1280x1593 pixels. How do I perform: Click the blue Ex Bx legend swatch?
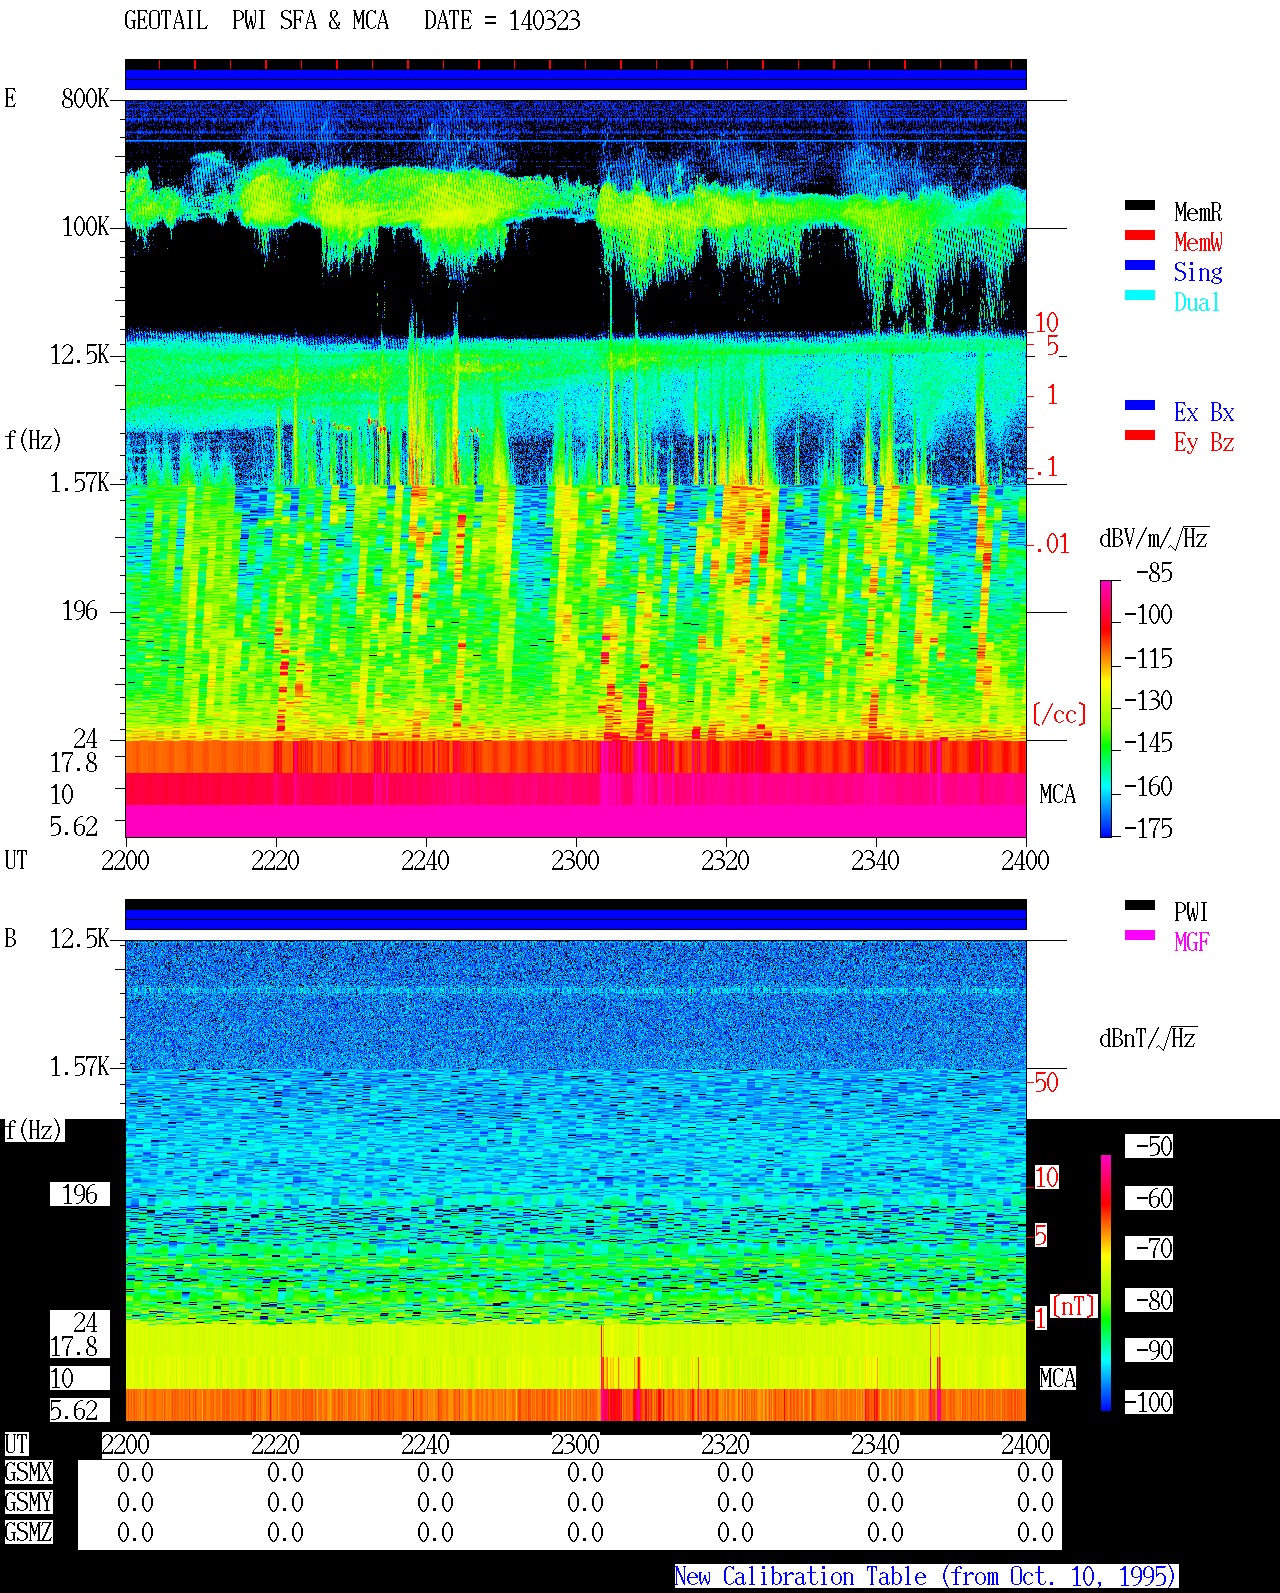[1140, 406]
